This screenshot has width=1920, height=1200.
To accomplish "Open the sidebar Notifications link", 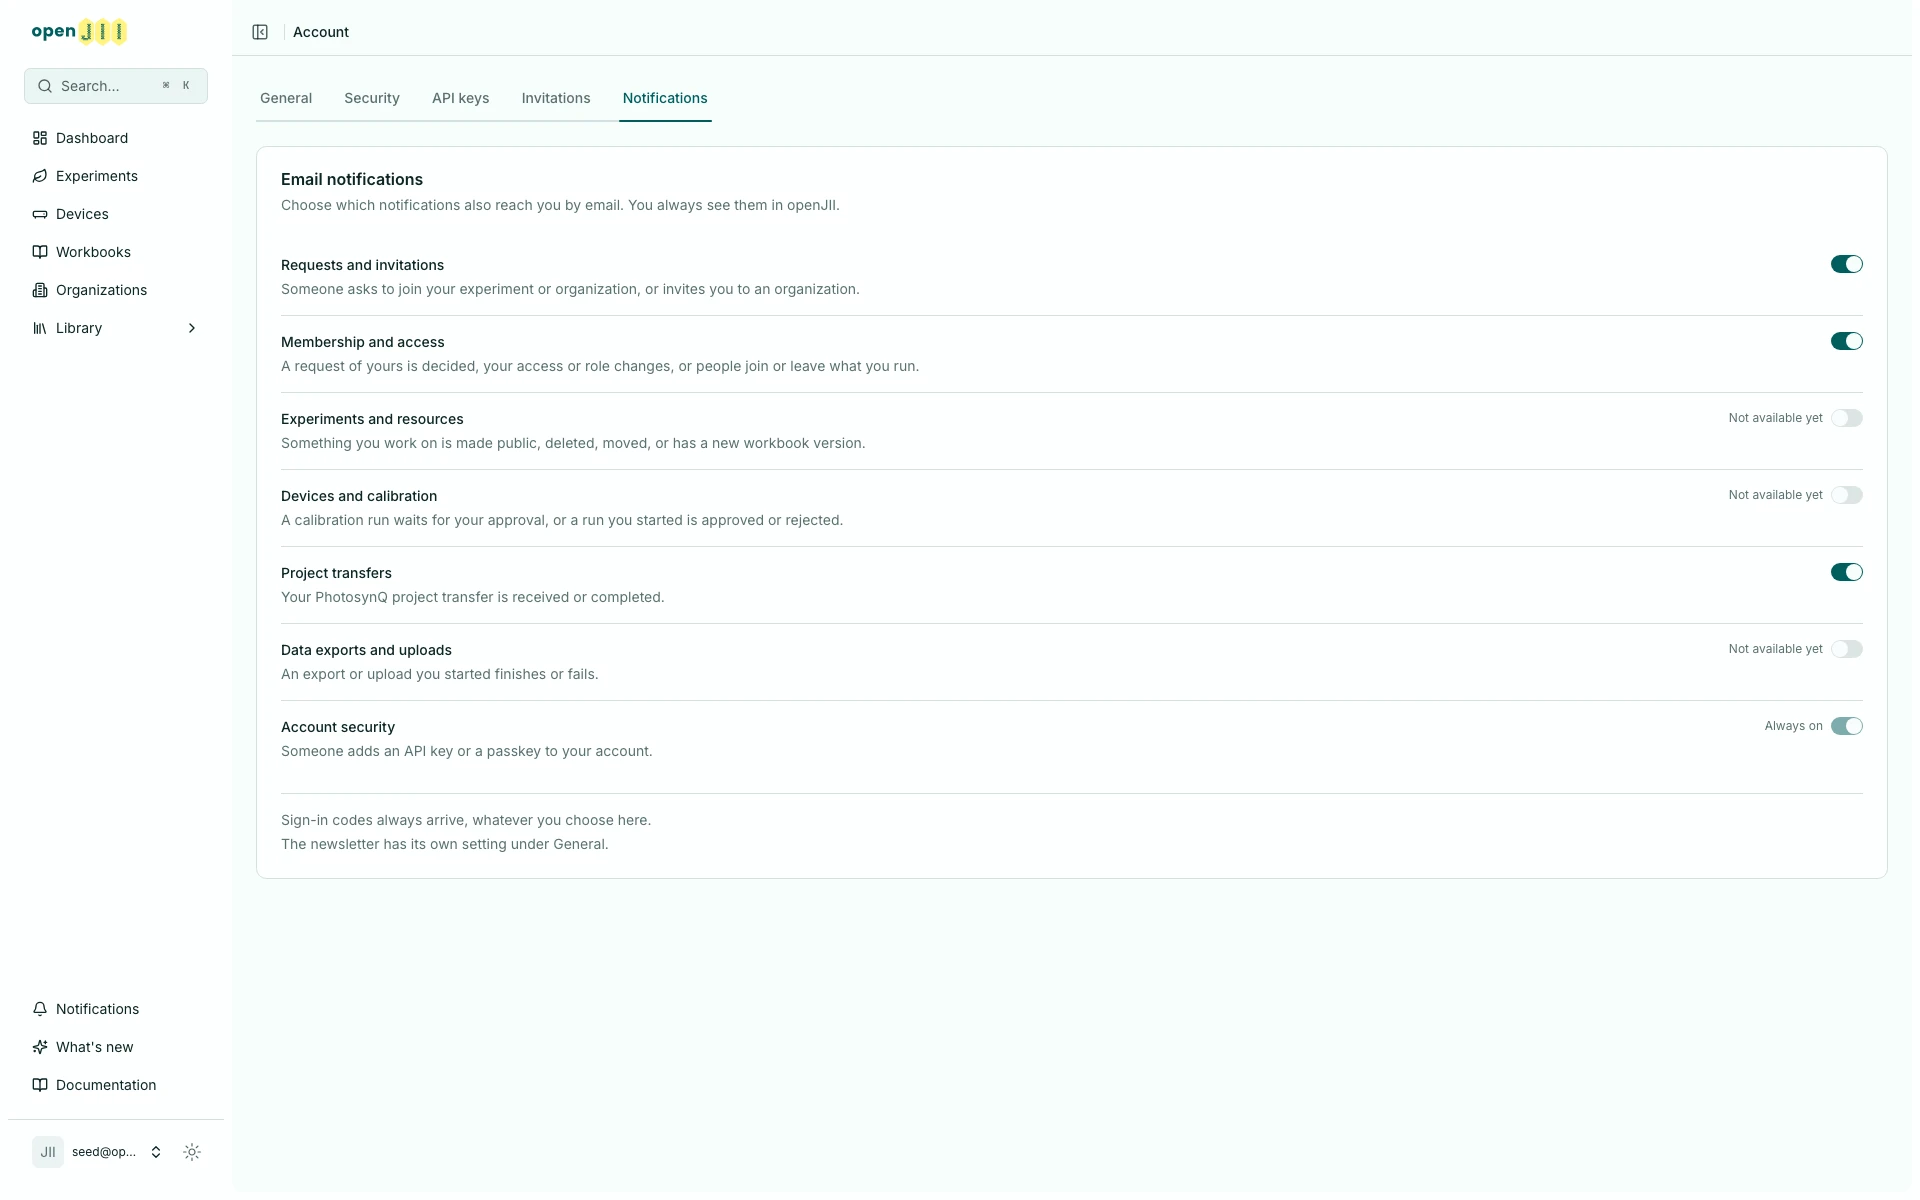I will (116, 1009).
